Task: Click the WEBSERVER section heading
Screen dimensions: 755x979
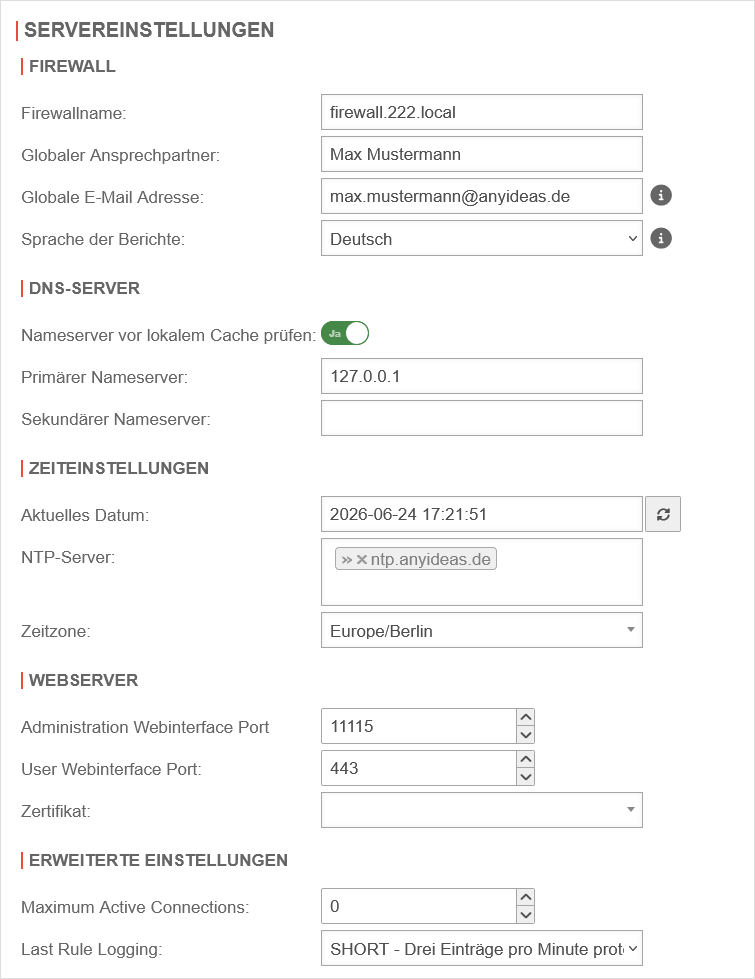Action: click(x=83, y=680)
